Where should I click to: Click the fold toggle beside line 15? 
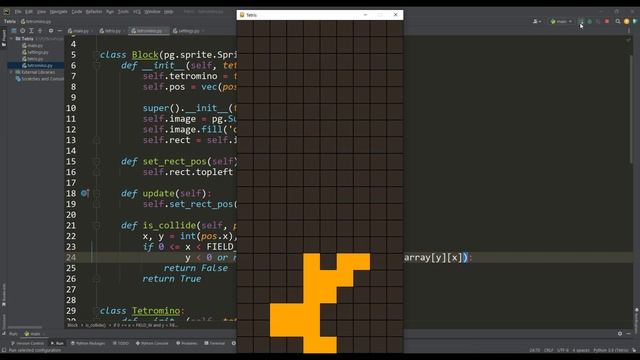pos(97,162)
